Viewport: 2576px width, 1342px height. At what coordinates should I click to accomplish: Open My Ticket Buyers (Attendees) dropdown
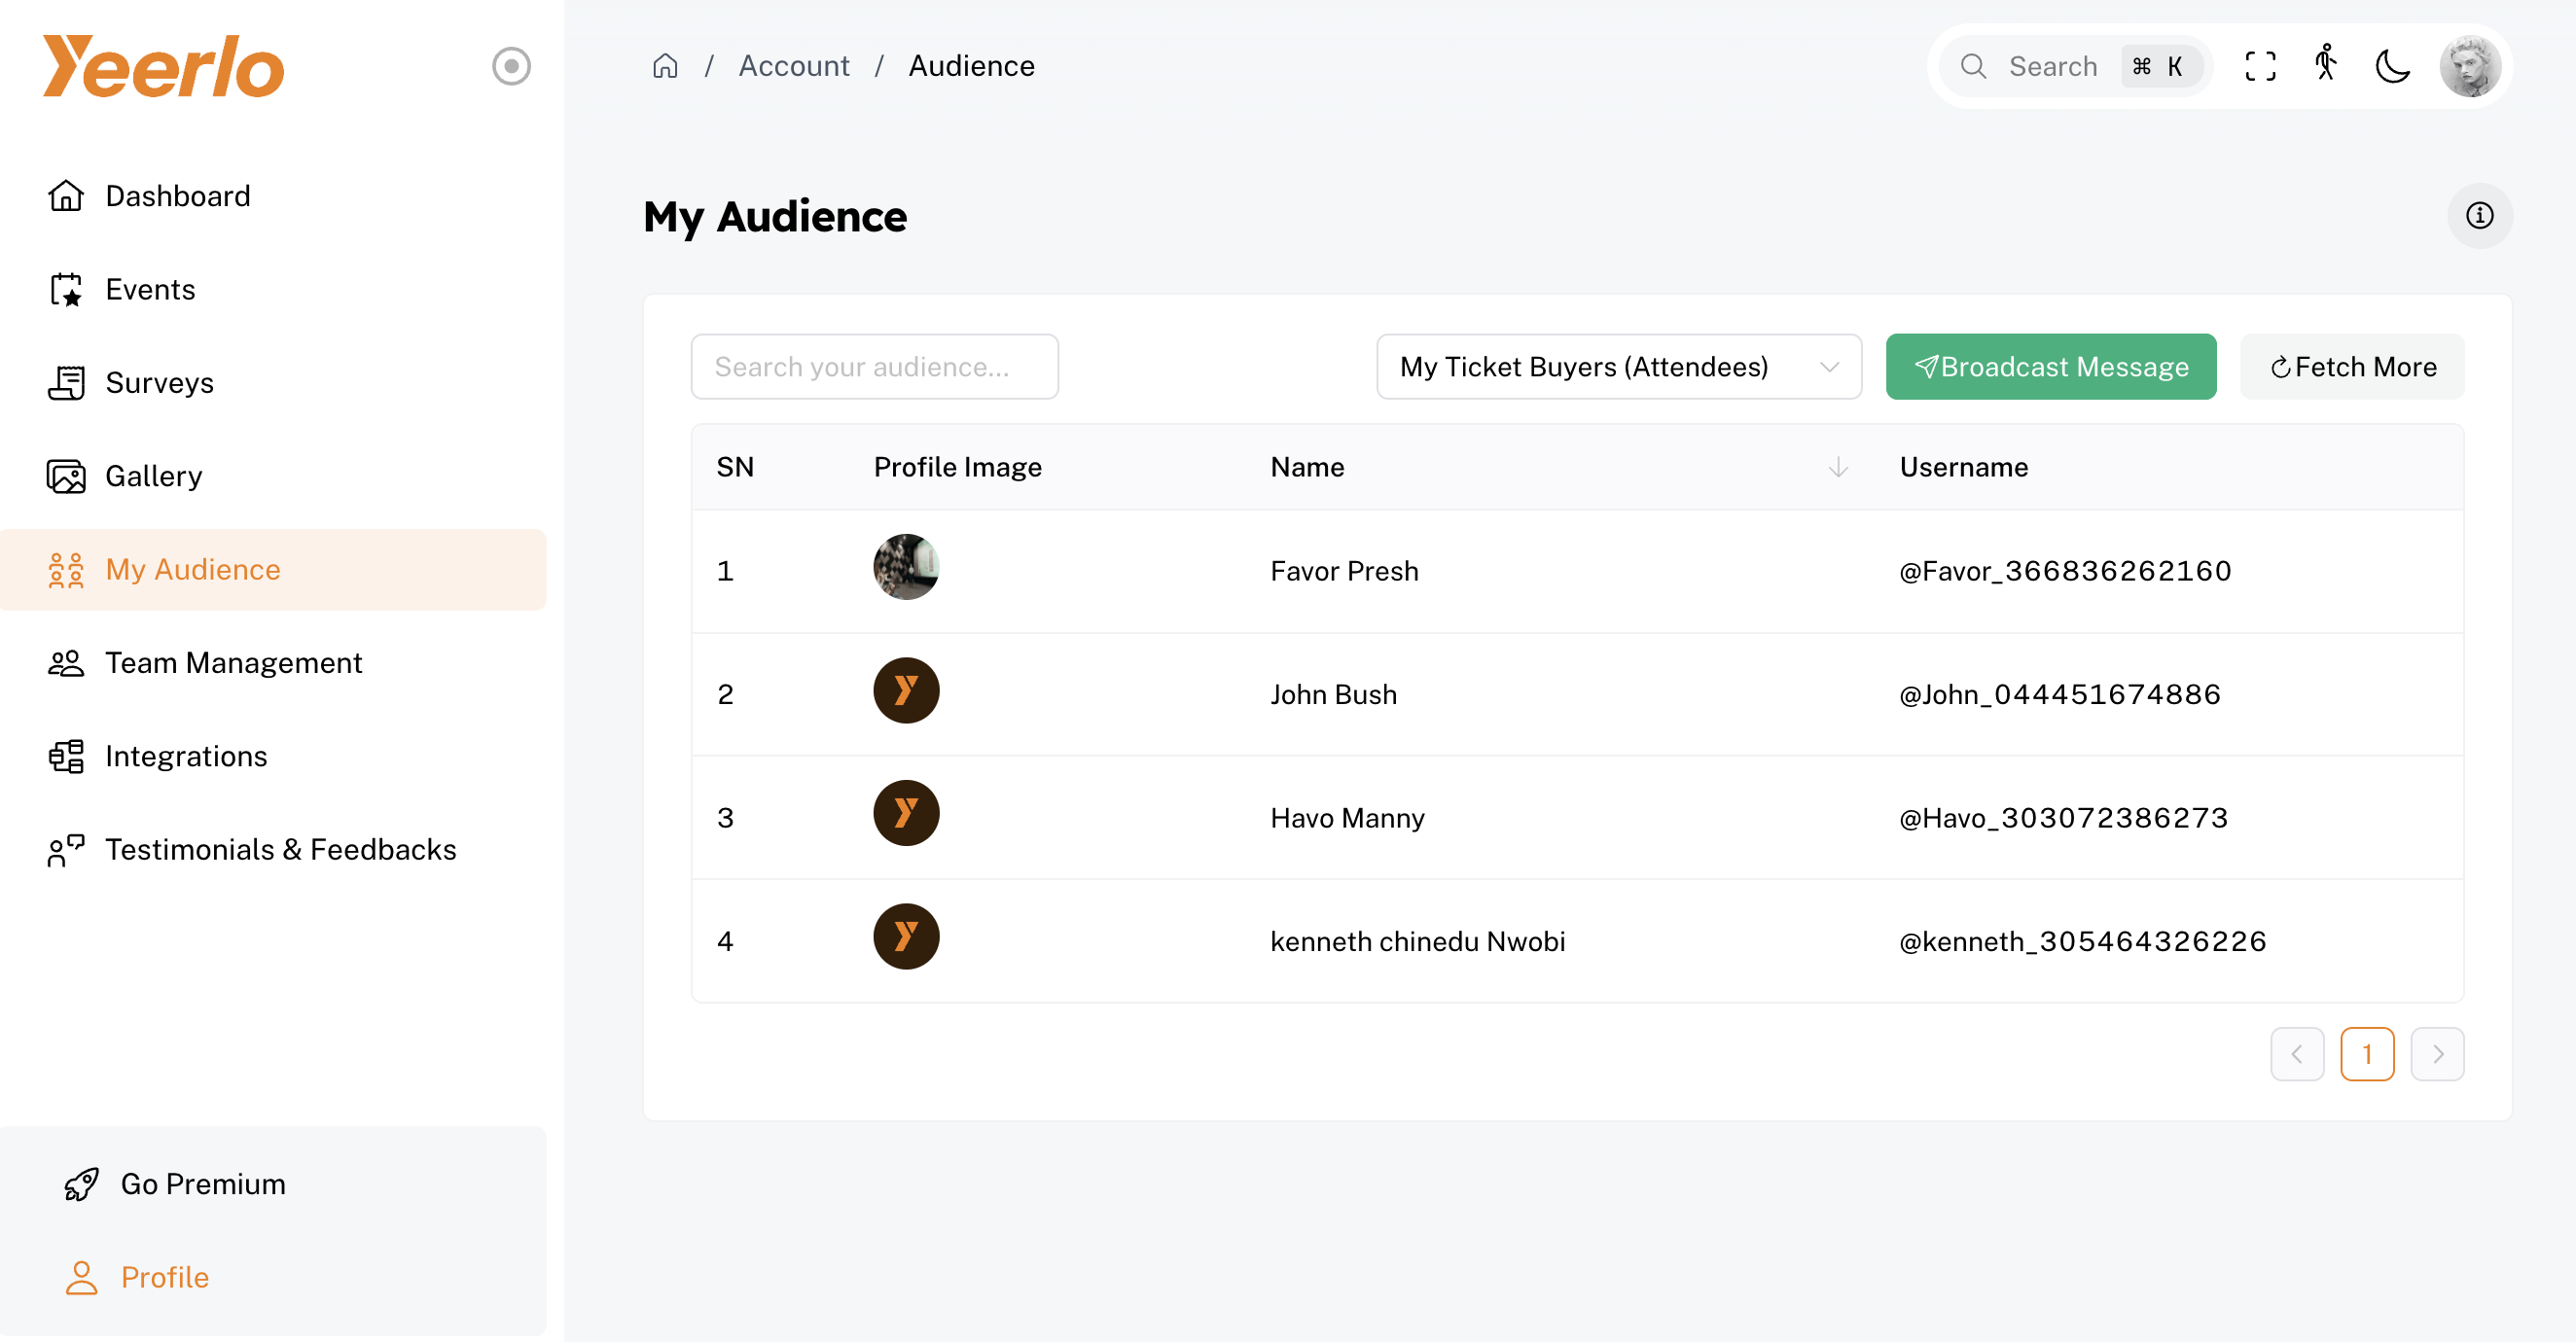(x=1618, y=367)
